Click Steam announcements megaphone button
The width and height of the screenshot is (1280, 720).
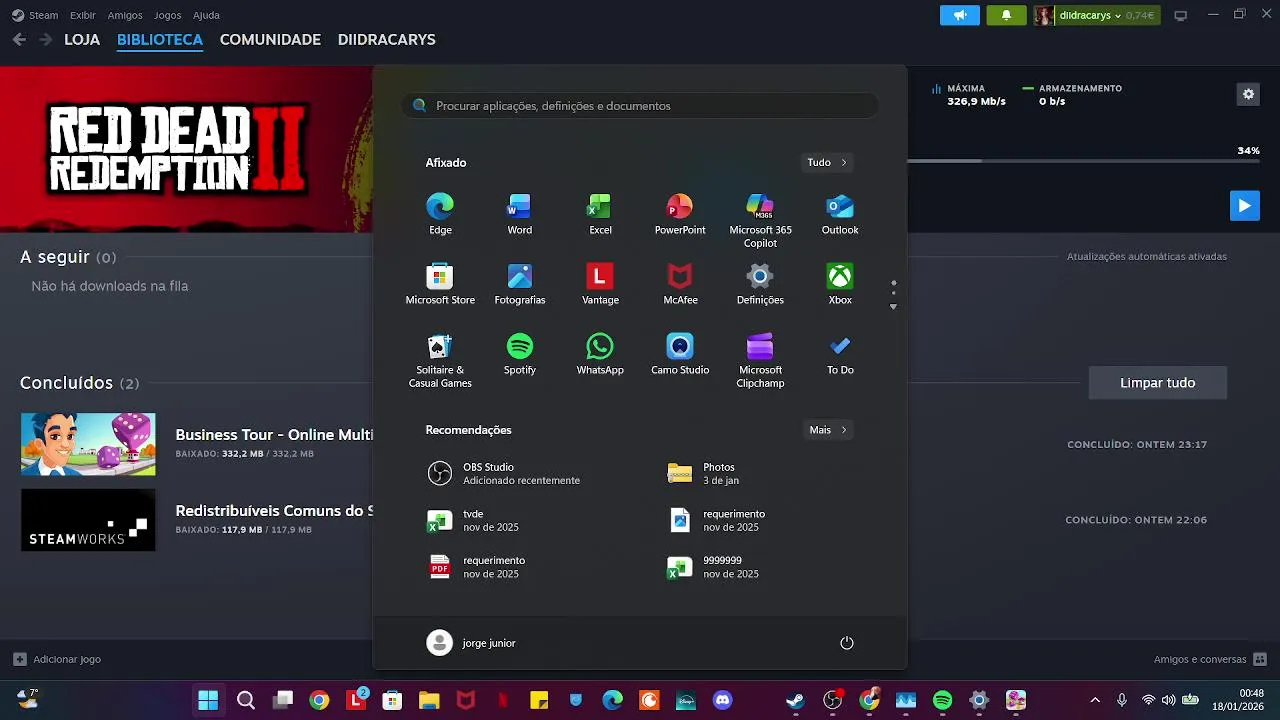(960, 15)
